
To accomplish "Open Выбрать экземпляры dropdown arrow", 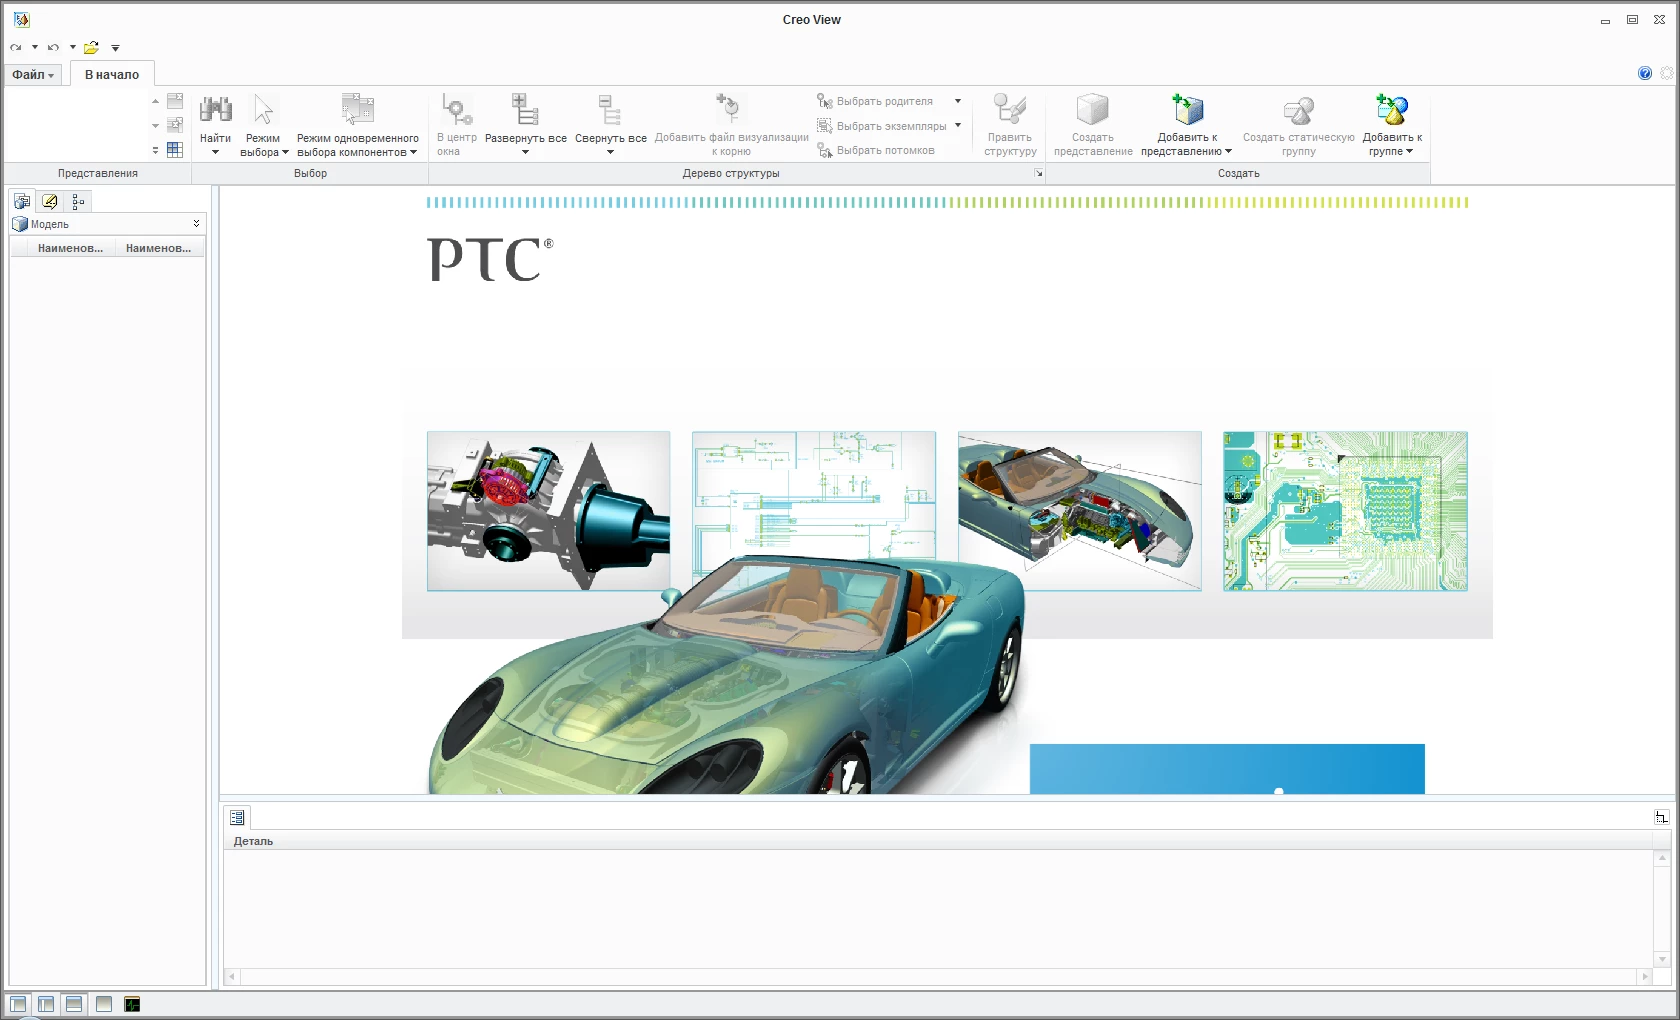I will 958,125.
